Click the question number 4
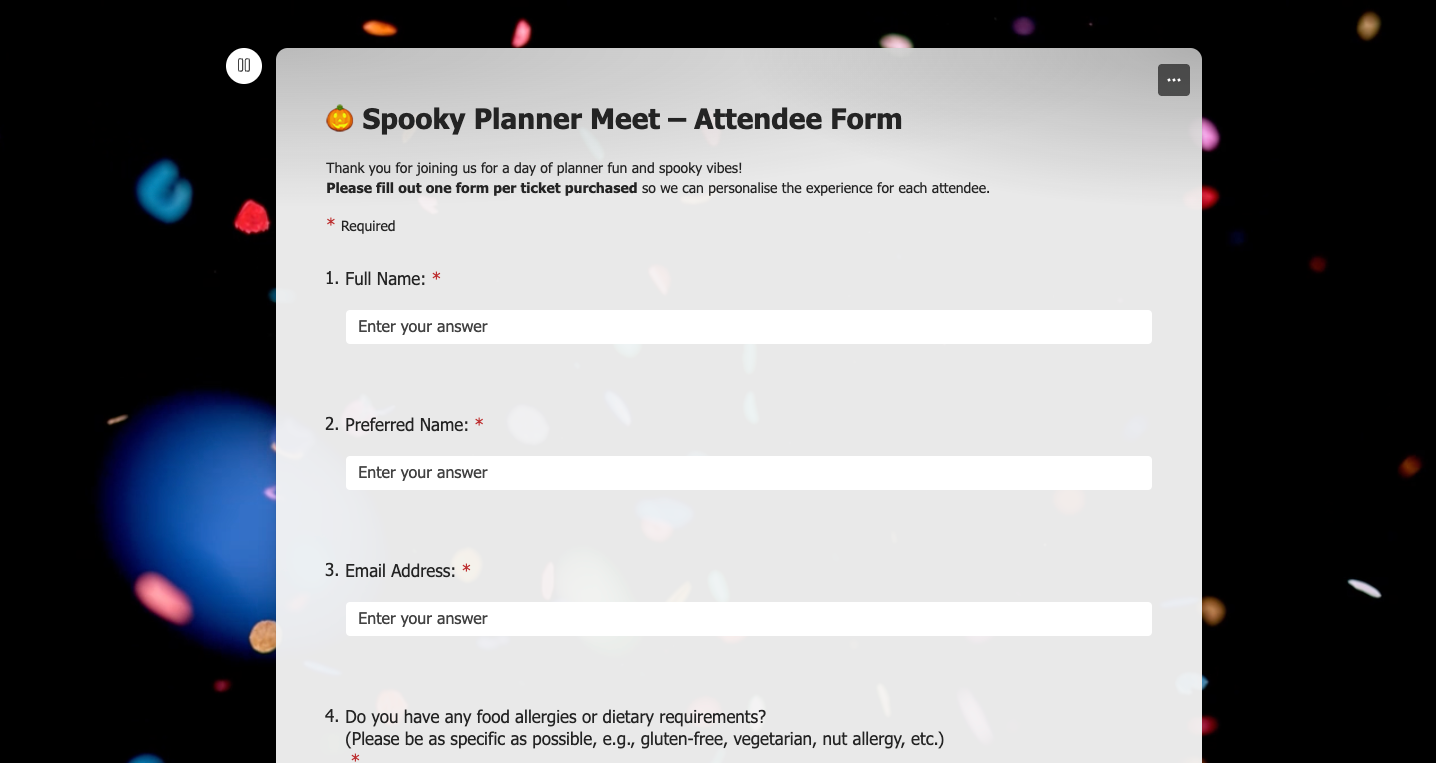 (x=331, y=716)
